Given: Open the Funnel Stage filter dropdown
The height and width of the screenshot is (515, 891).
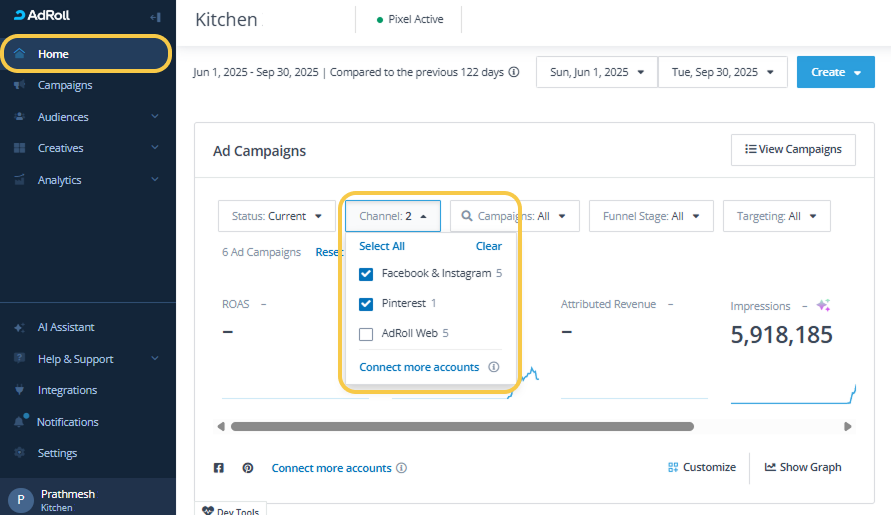Looking at the screenshot, I should coord(650,216).
